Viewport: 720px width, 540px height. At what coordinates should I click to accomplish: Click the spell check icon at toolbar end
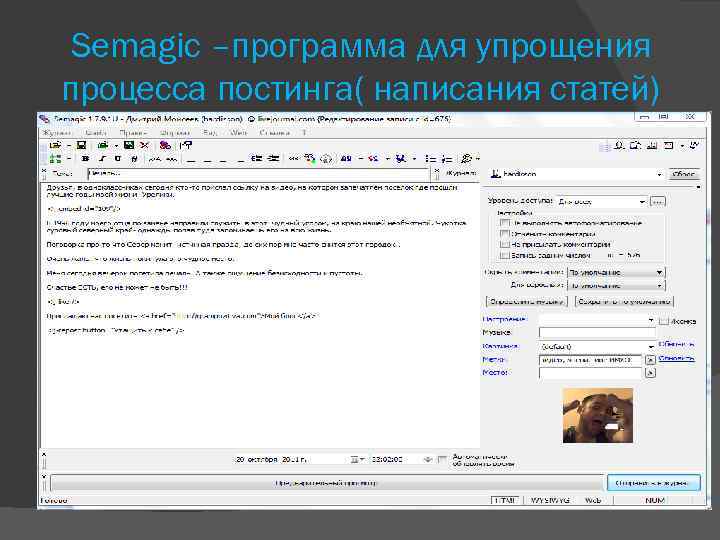[x=694, y=146]
